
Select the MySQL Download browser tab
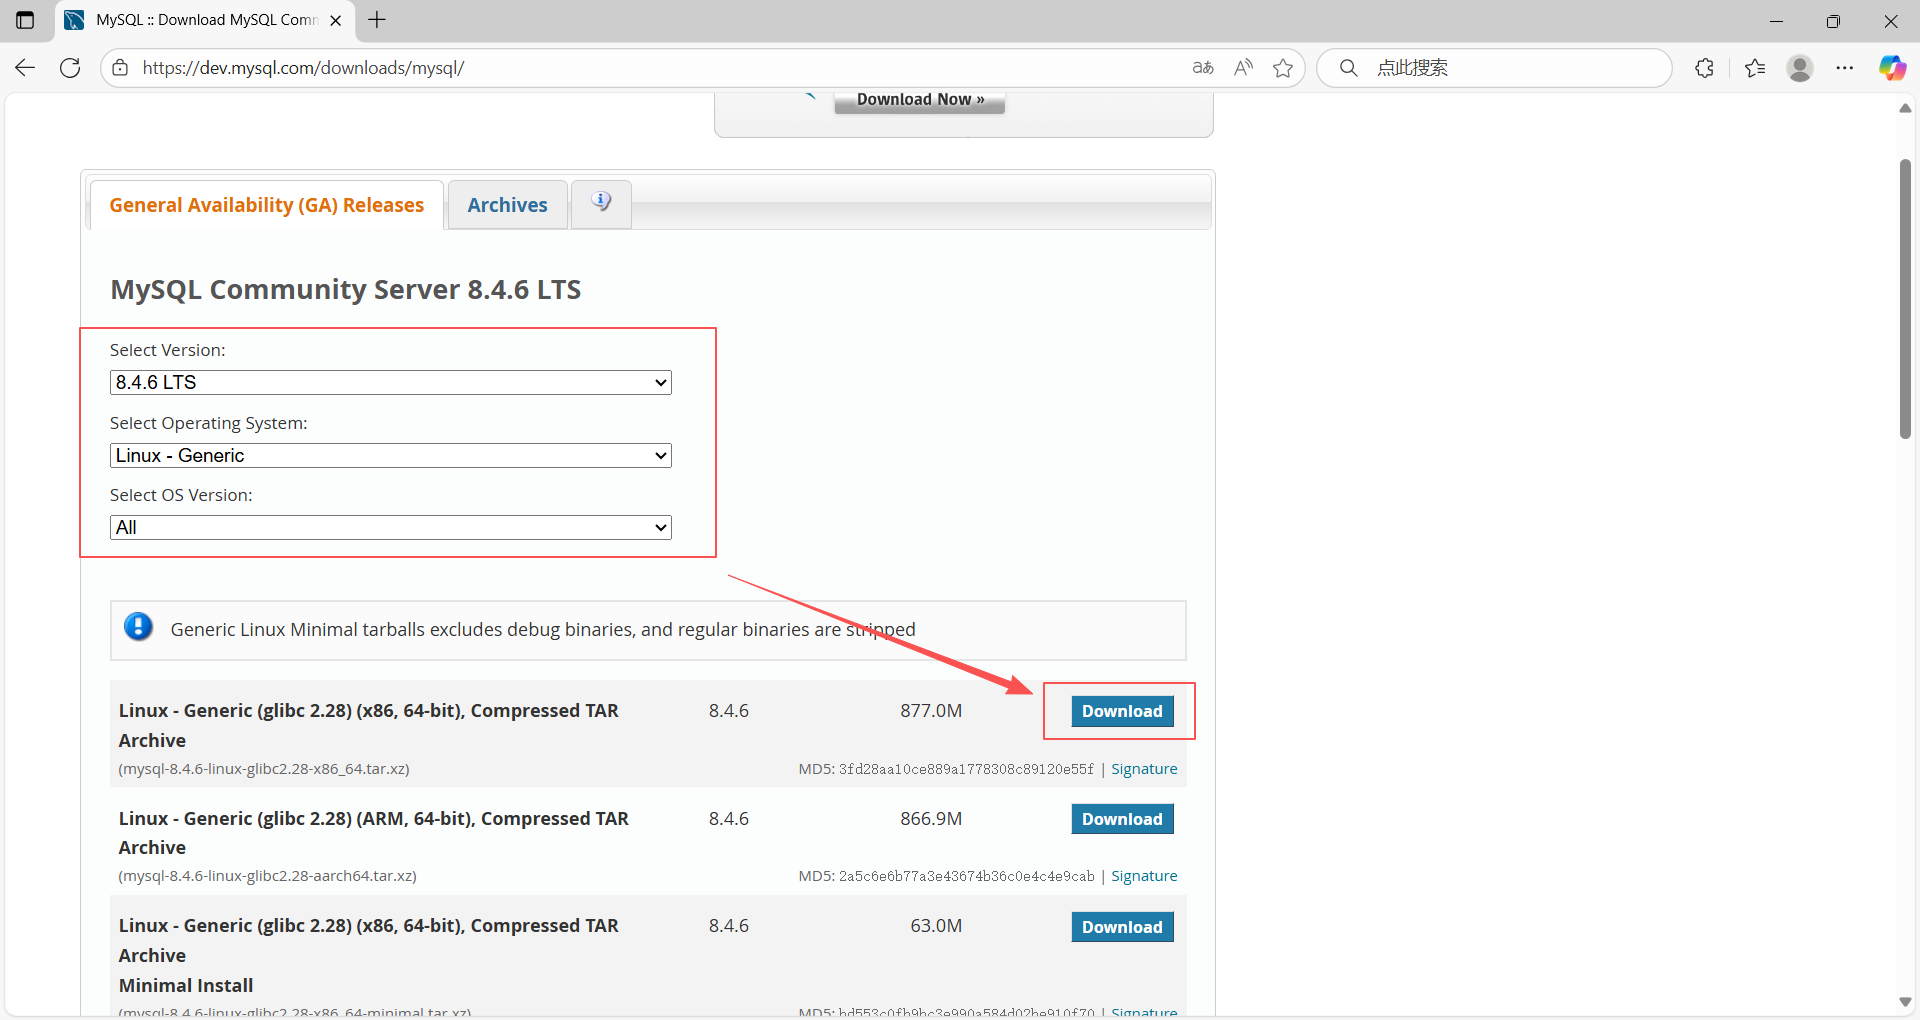click(x=205, y=20)
